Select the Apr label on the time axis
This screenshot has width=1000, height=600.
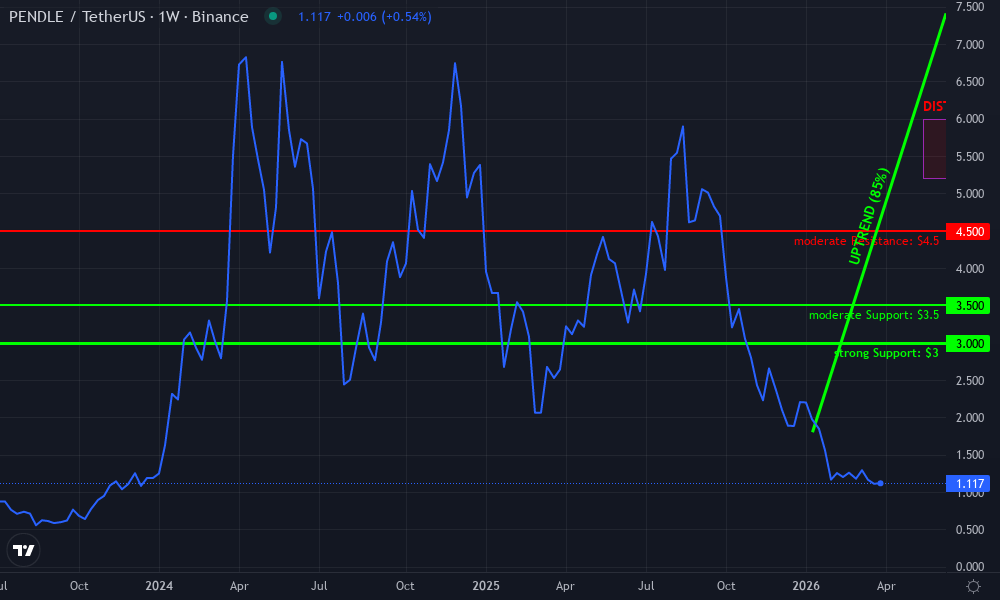[x=885, y=587]
